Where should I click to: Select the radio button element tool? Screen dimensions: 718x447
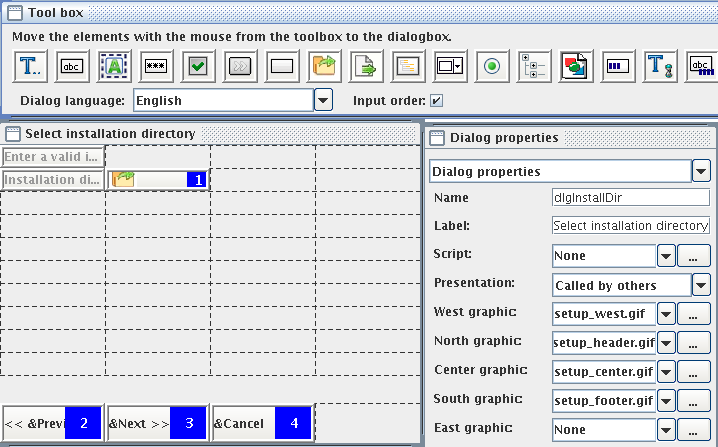[x=491, y=67]
